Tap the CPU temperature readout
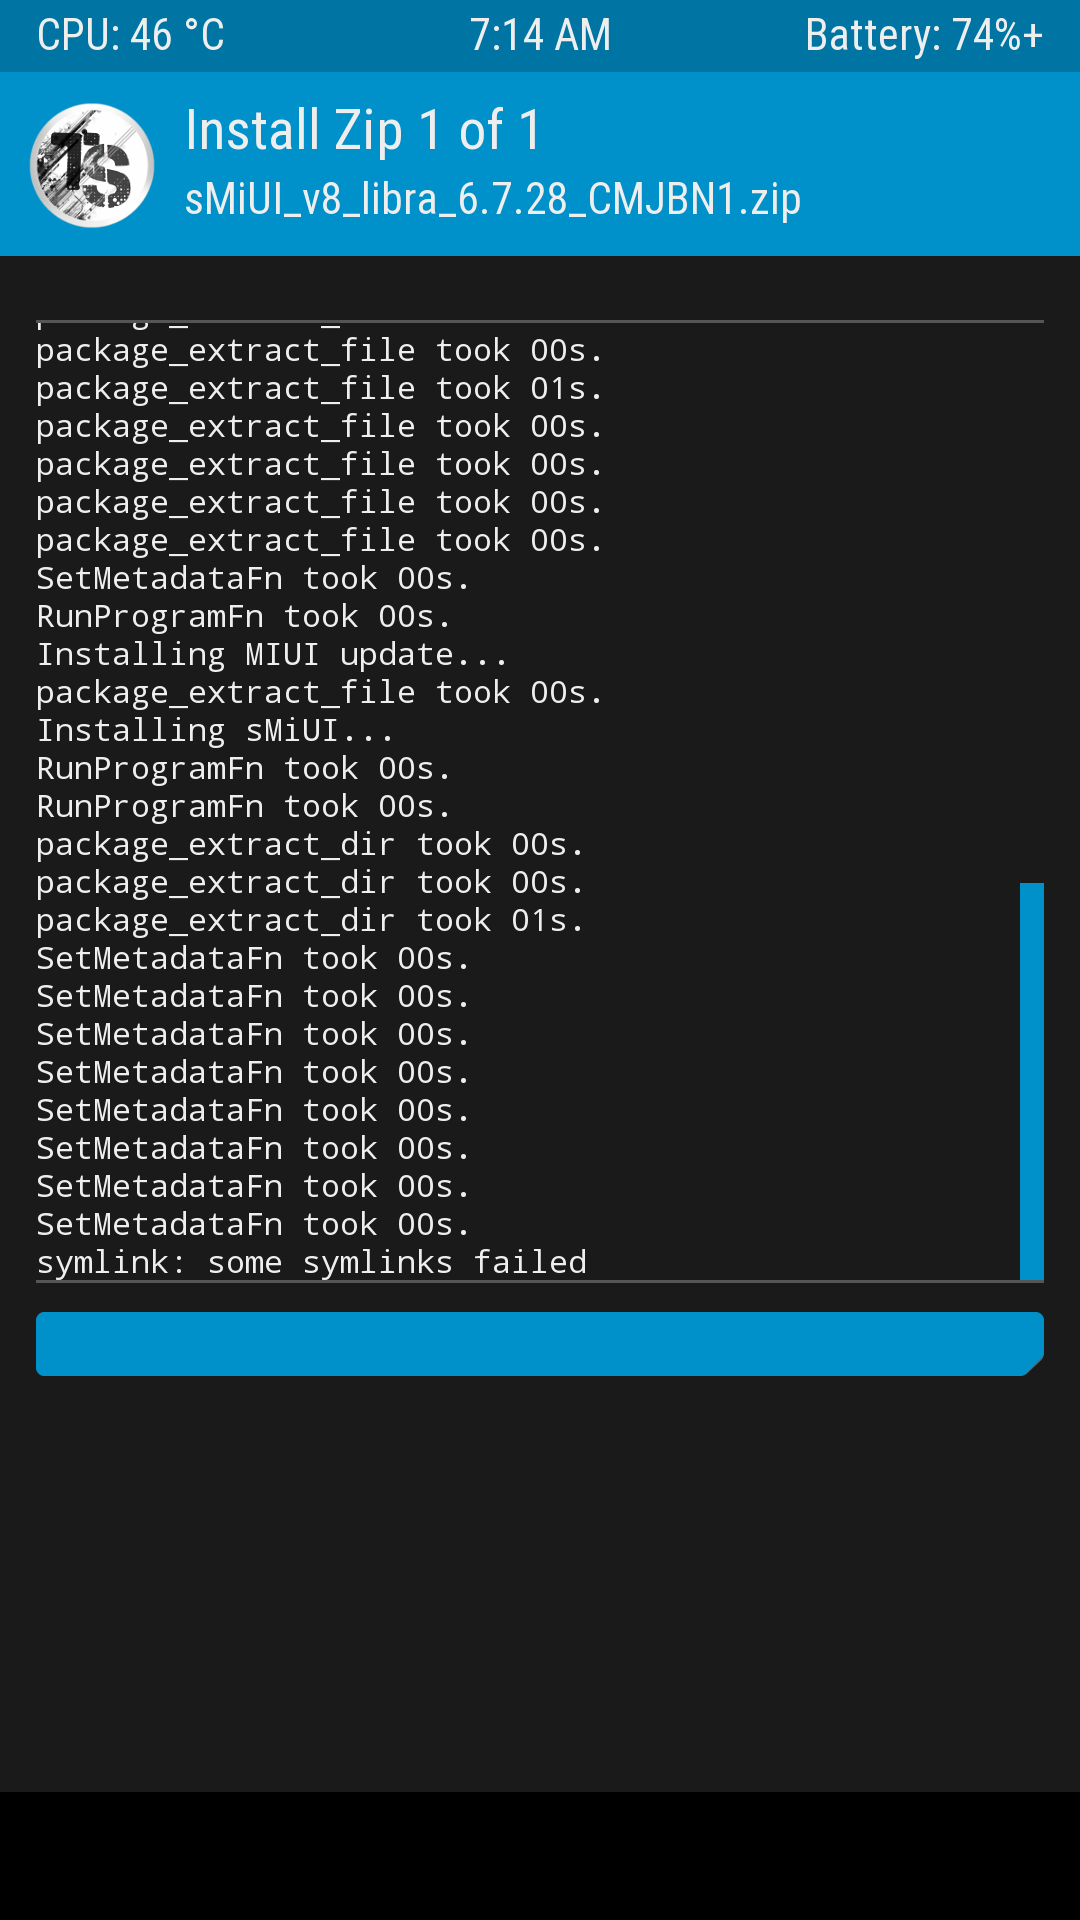 coord(131,36)
